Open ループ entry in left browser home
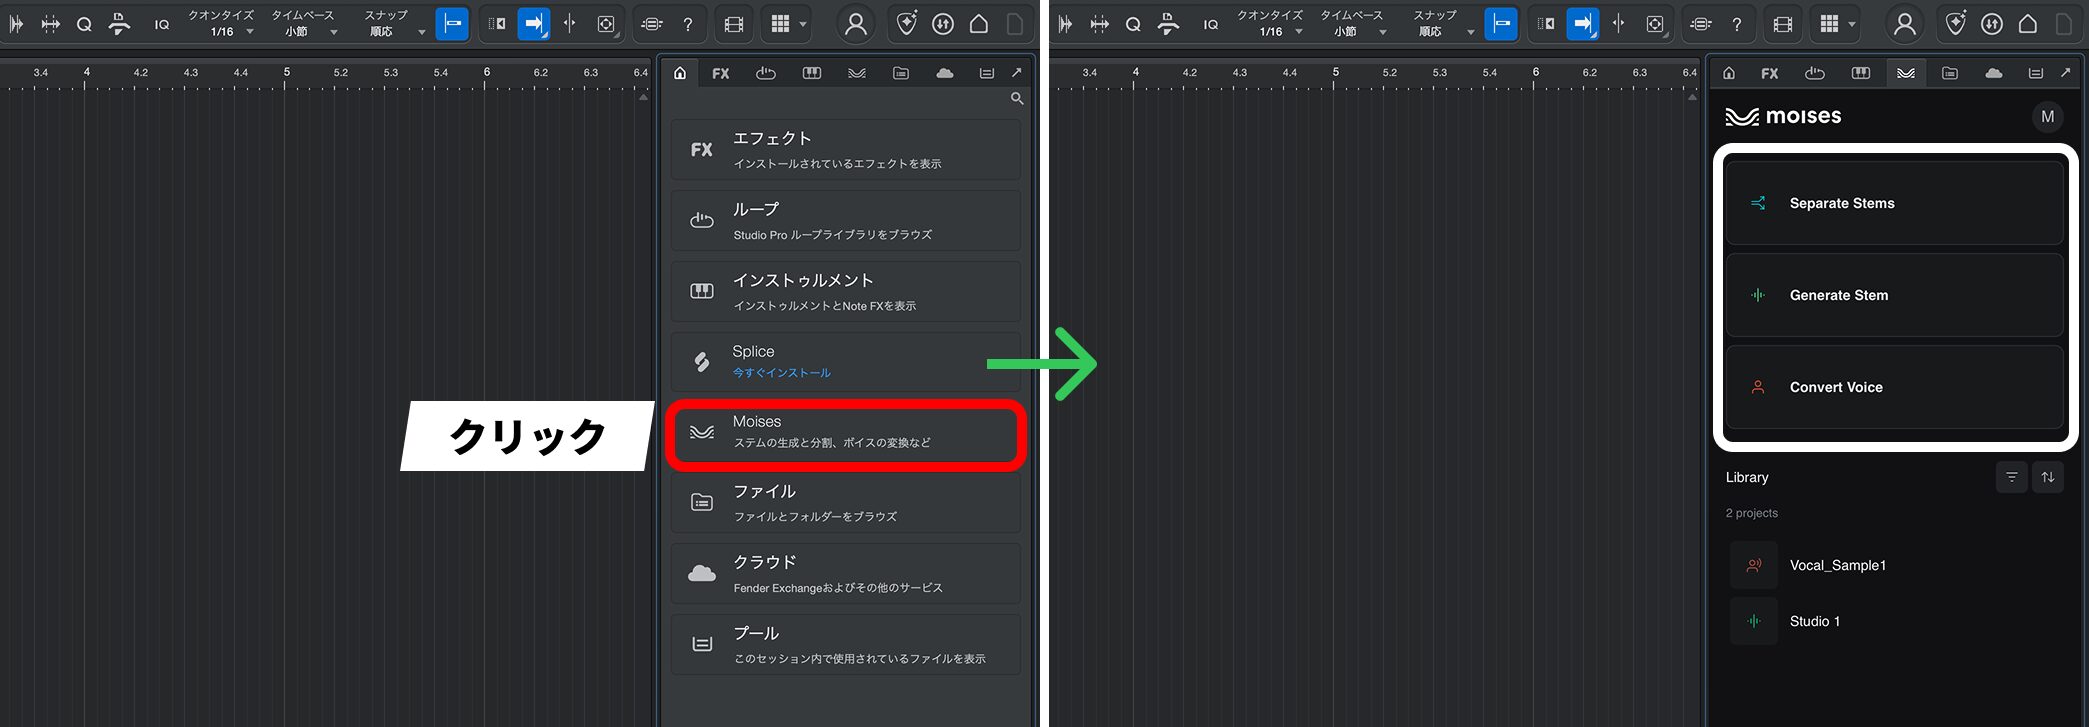Viewport: 2089px width, 727px height. click(x=846, y=221)
